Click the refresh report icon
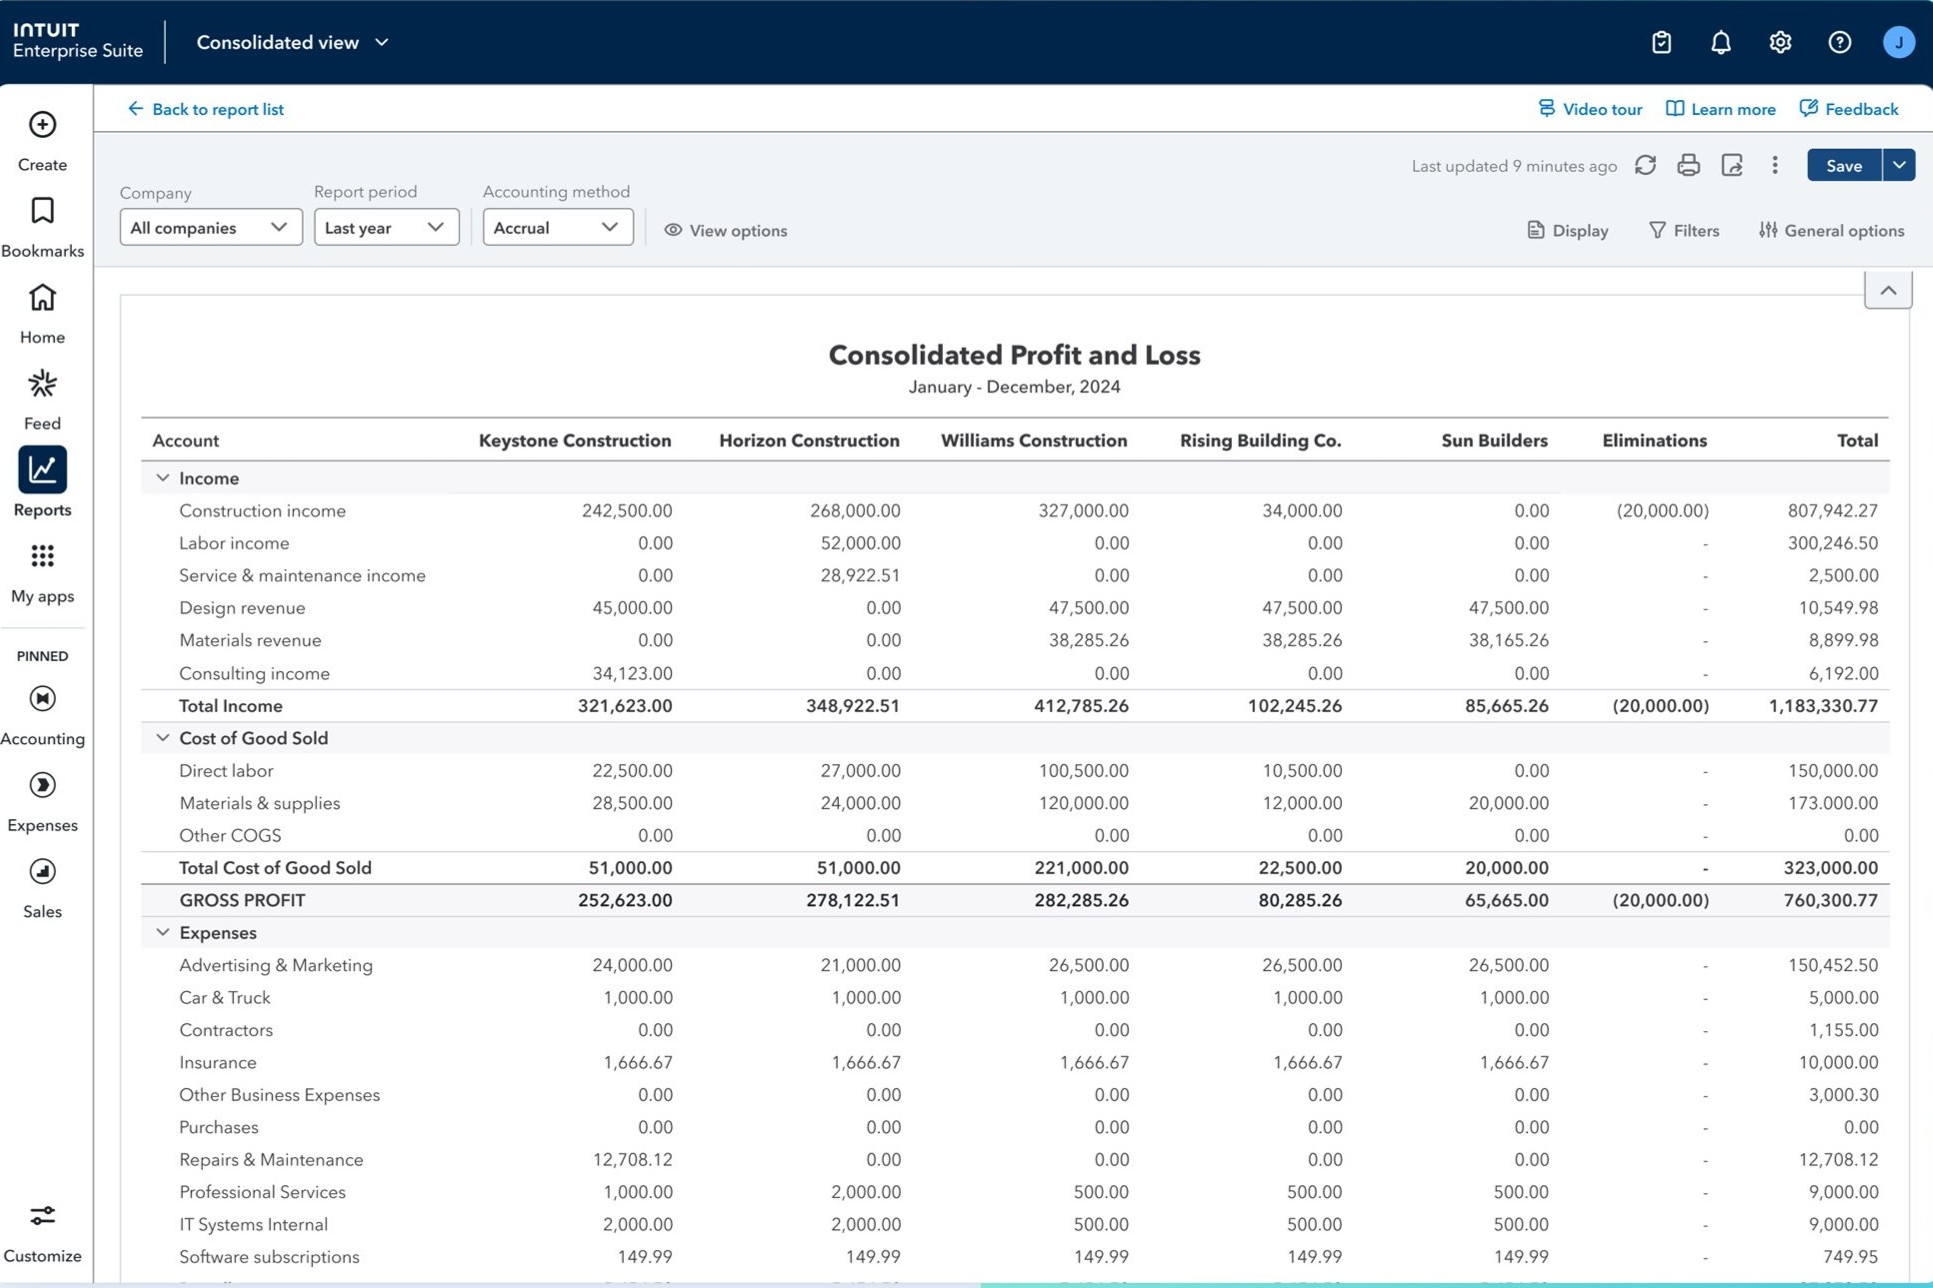Screen dimensions: 1933x1288 click(1645, 165)
